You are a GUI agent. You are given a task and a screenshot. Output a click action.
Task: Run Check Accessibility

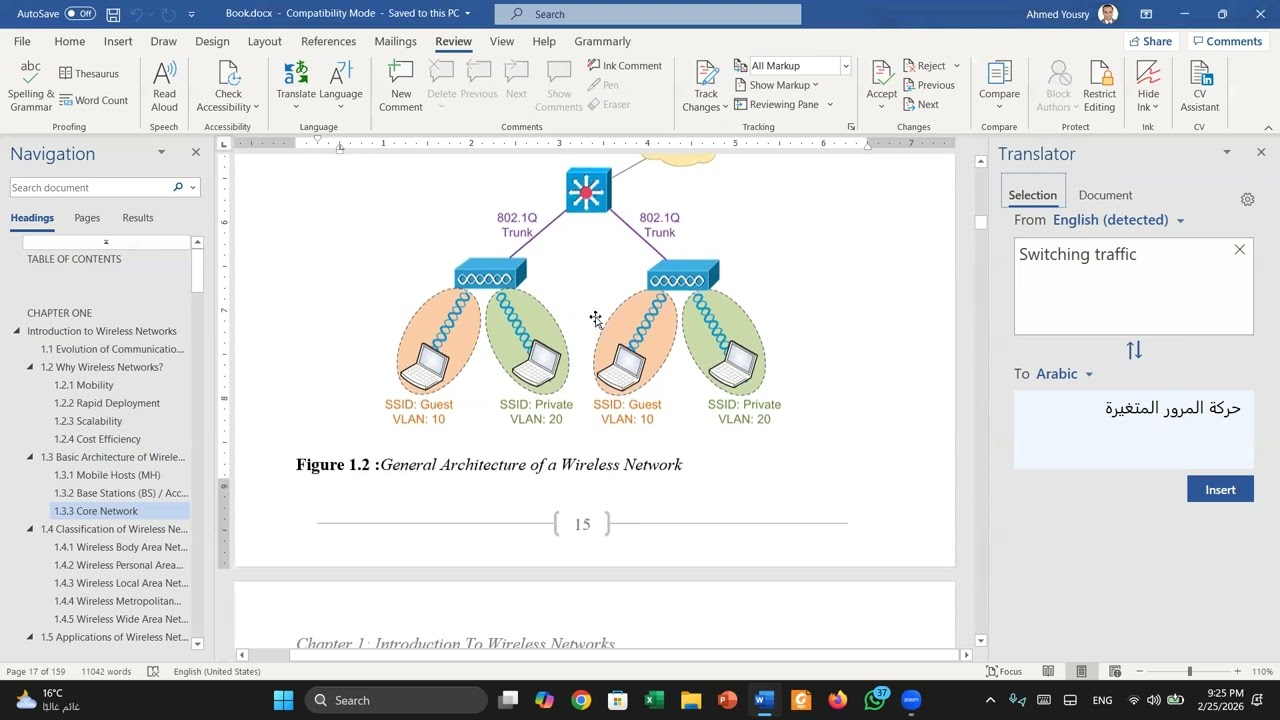(x=228, y=86)
